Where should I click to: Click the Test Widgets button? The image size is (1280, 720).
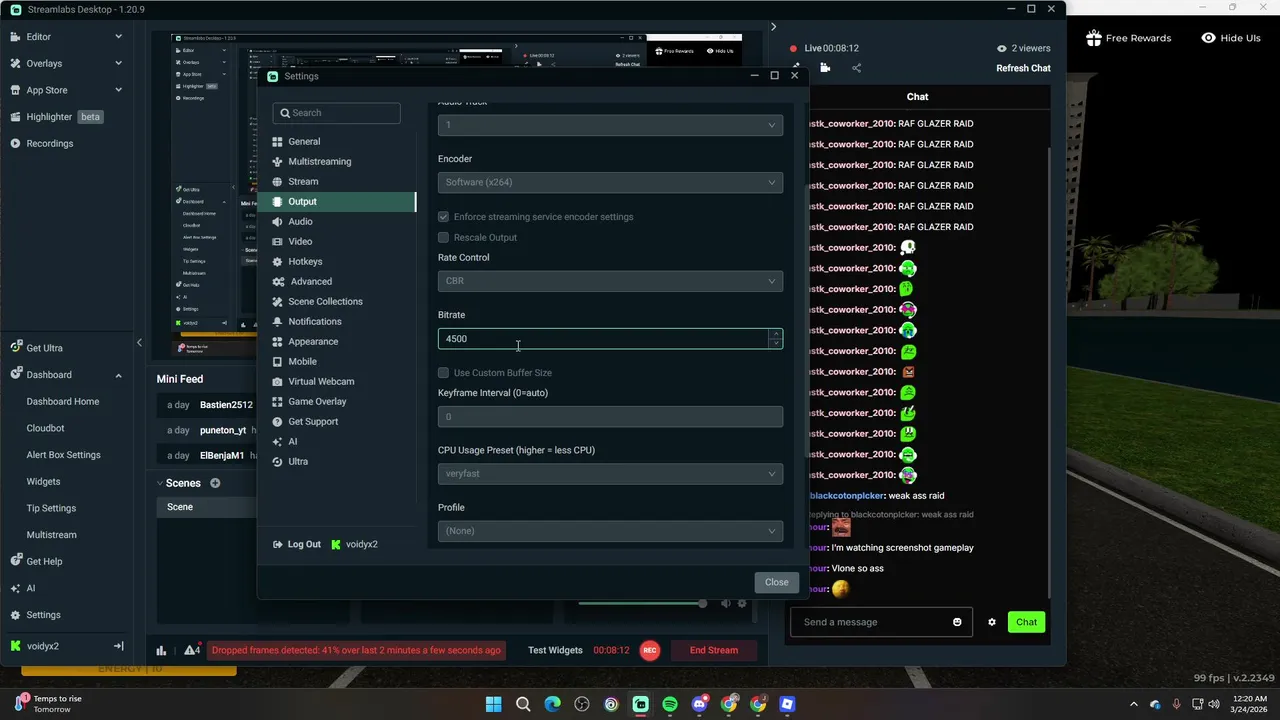click(x=555, y=650)
